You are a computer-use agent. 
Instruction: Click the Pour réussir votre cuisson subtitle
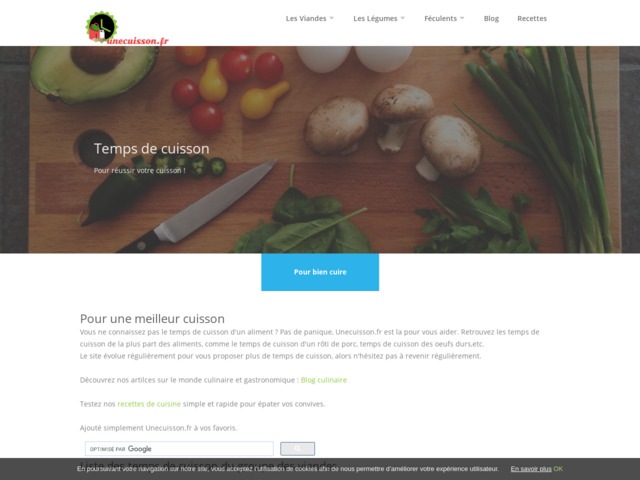pos(140,170)
